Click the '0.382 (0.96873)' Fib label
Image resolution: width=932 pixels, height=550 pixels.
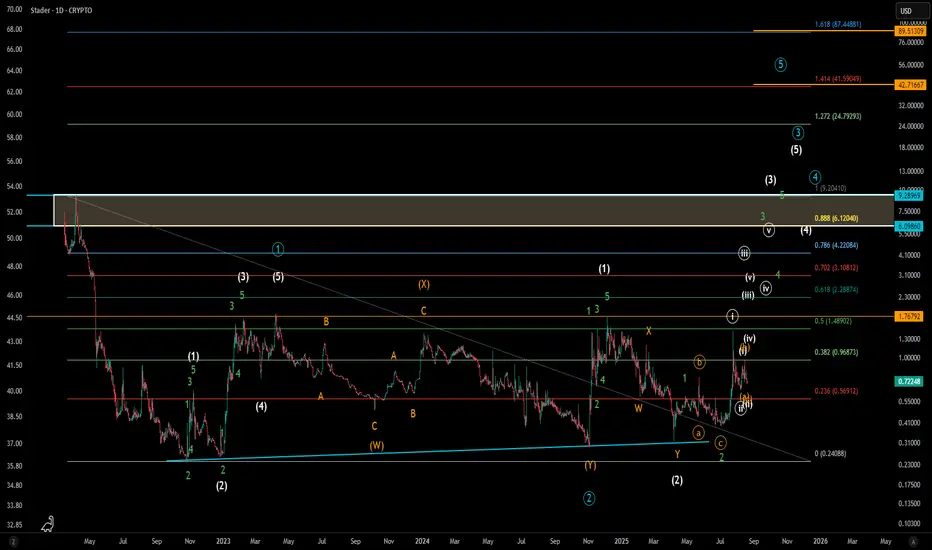coord(836,352)
